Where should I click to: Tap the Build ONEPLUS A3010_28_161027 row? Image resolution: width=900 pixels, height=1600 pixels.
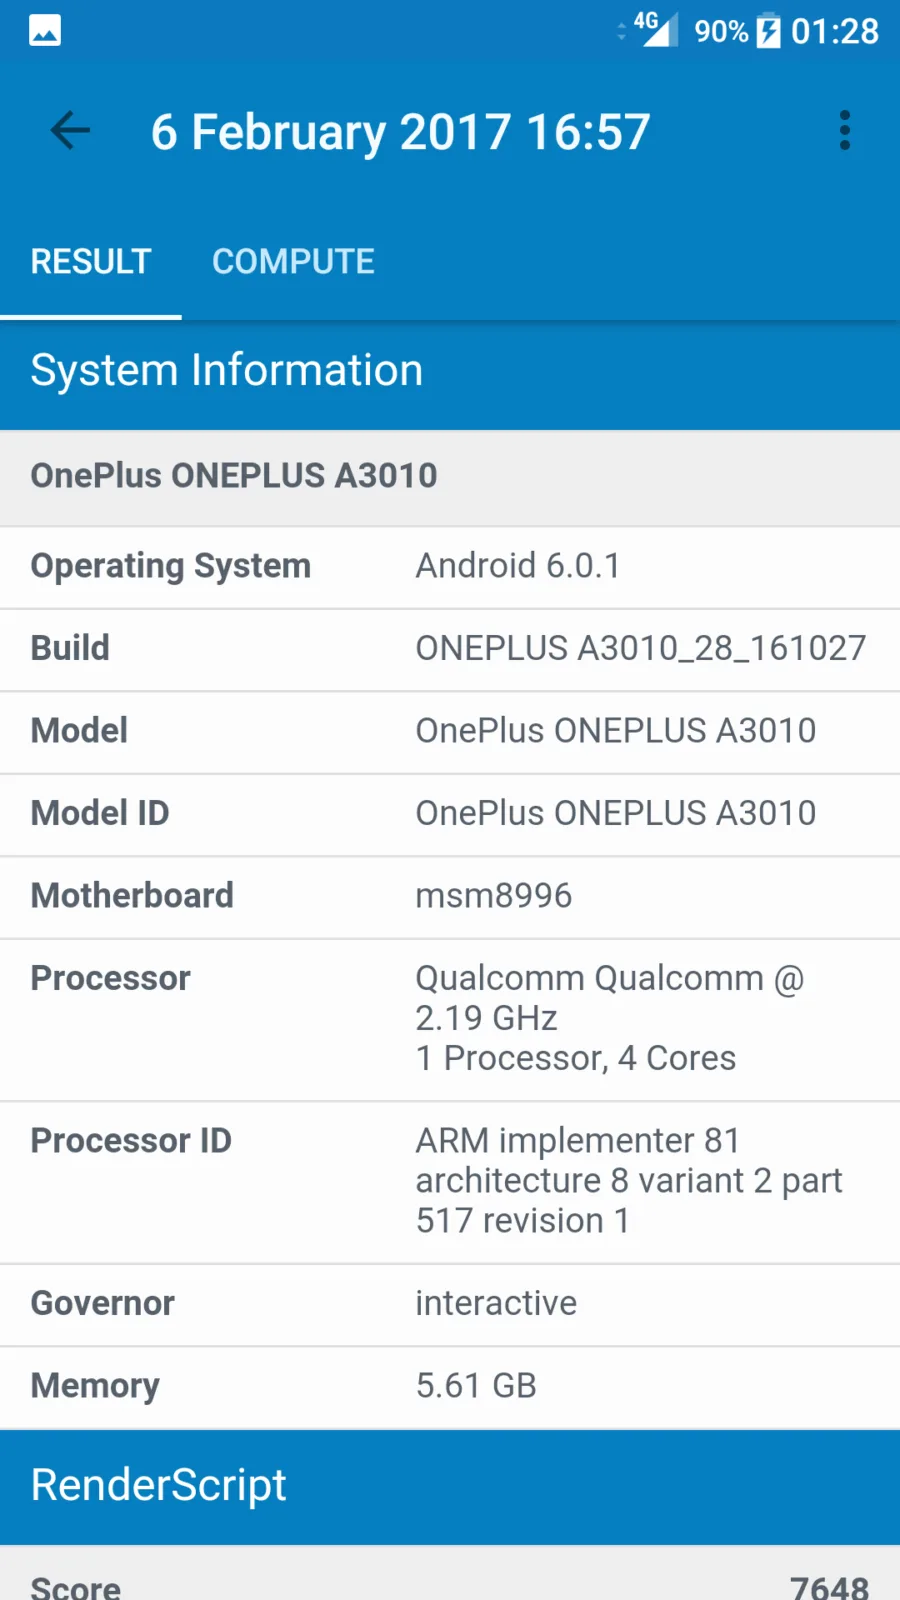tap(450, 649)
